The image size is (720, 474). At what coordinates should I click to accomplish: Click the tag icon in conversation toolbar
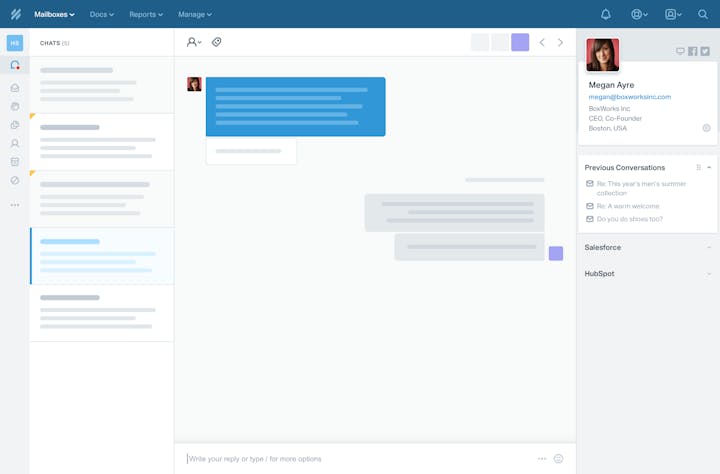pos(217,42)
